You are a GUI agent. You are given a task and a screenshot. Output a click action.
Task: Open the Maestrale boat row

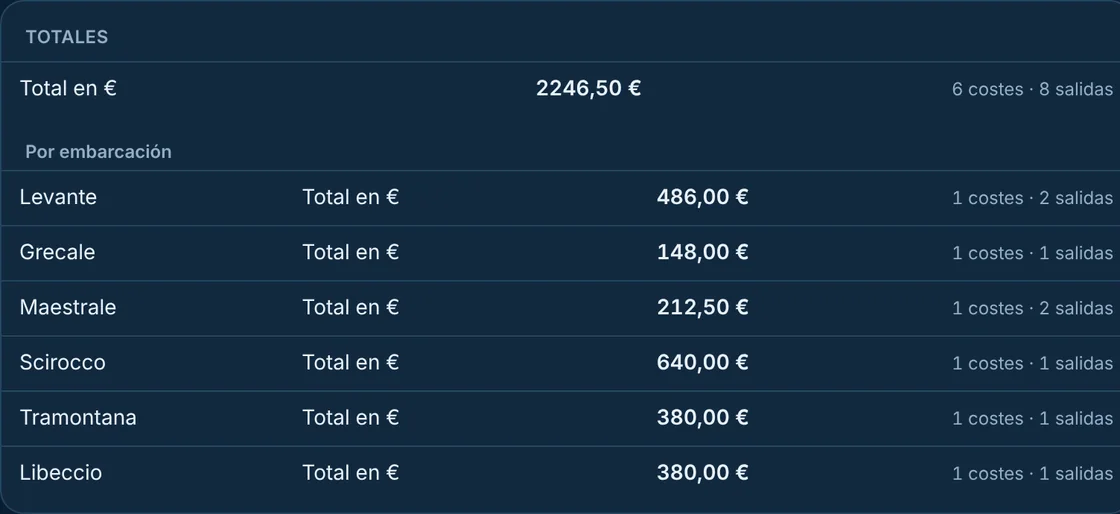pyautogui.click(x=560, y=308)
